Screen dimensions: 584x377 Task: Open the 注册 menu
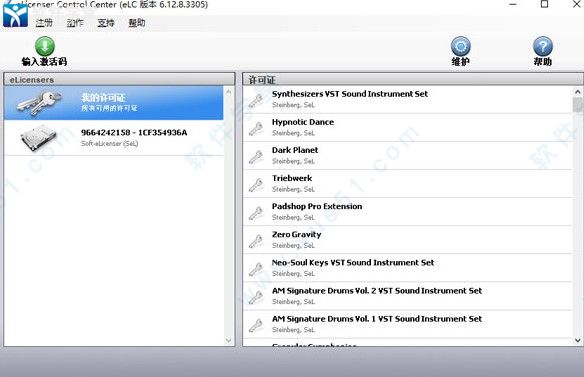pyautogui.click(x=44, y=23)
